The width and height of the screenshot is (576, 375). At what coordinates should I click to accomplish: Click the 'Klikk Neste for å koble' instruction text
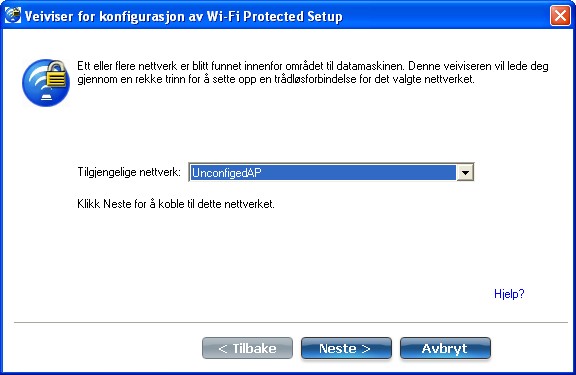pyautogui.click(x=176, y=204)
